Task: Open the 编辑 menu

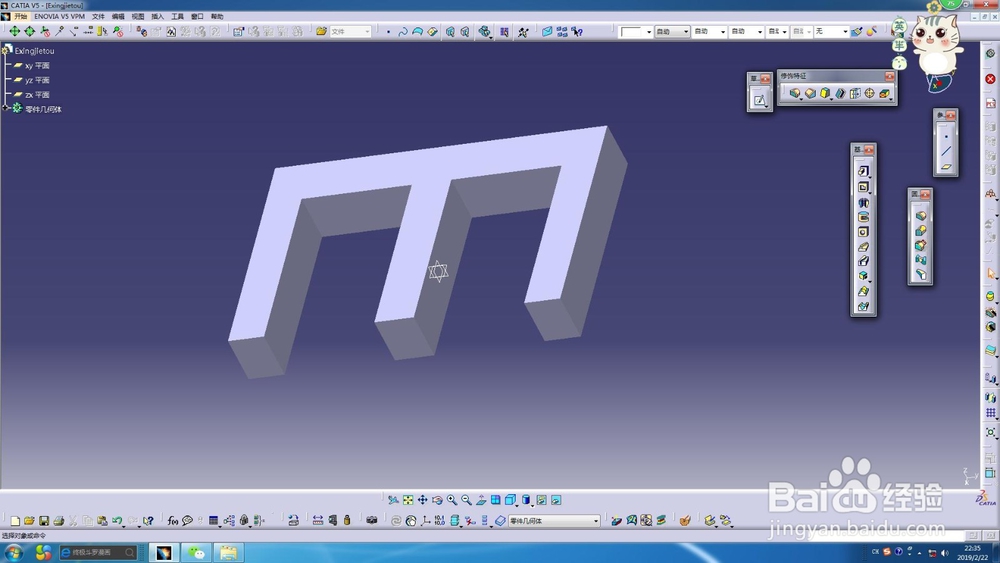Action: 118,16
